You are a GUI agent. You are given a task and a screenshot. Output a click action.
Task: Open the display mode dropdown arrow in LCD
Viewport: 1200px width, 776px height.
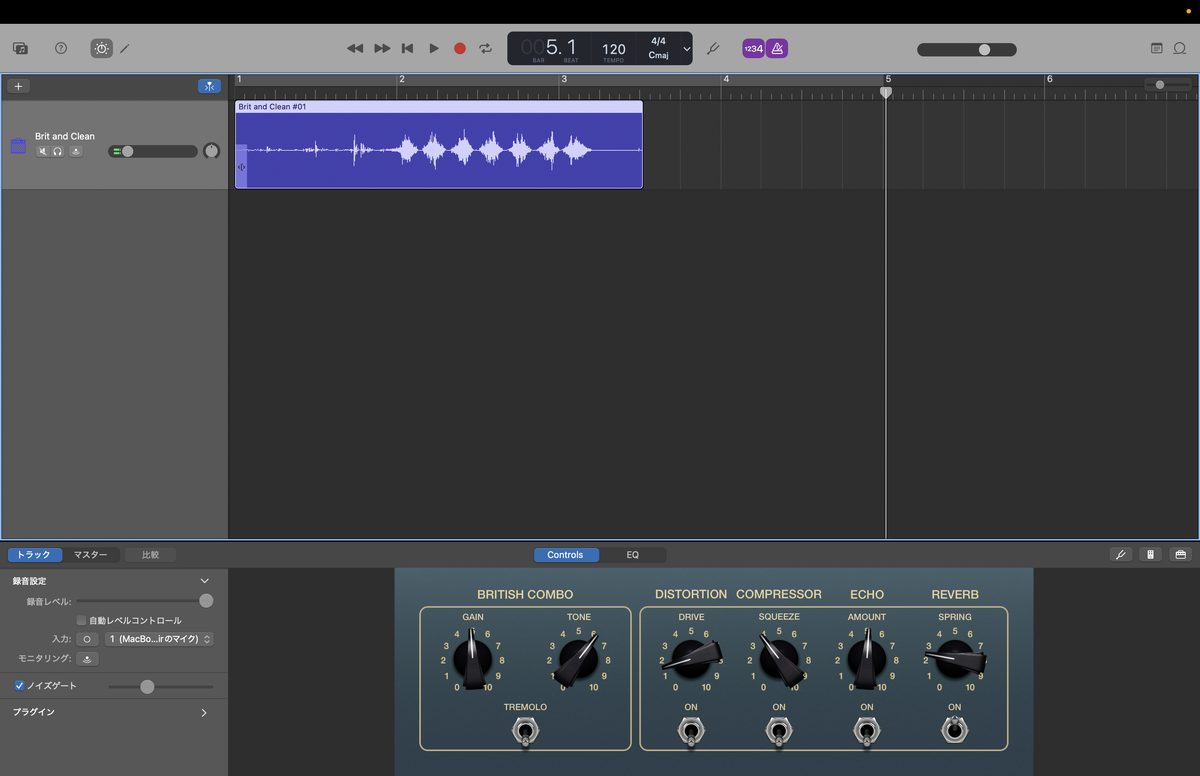686,48
